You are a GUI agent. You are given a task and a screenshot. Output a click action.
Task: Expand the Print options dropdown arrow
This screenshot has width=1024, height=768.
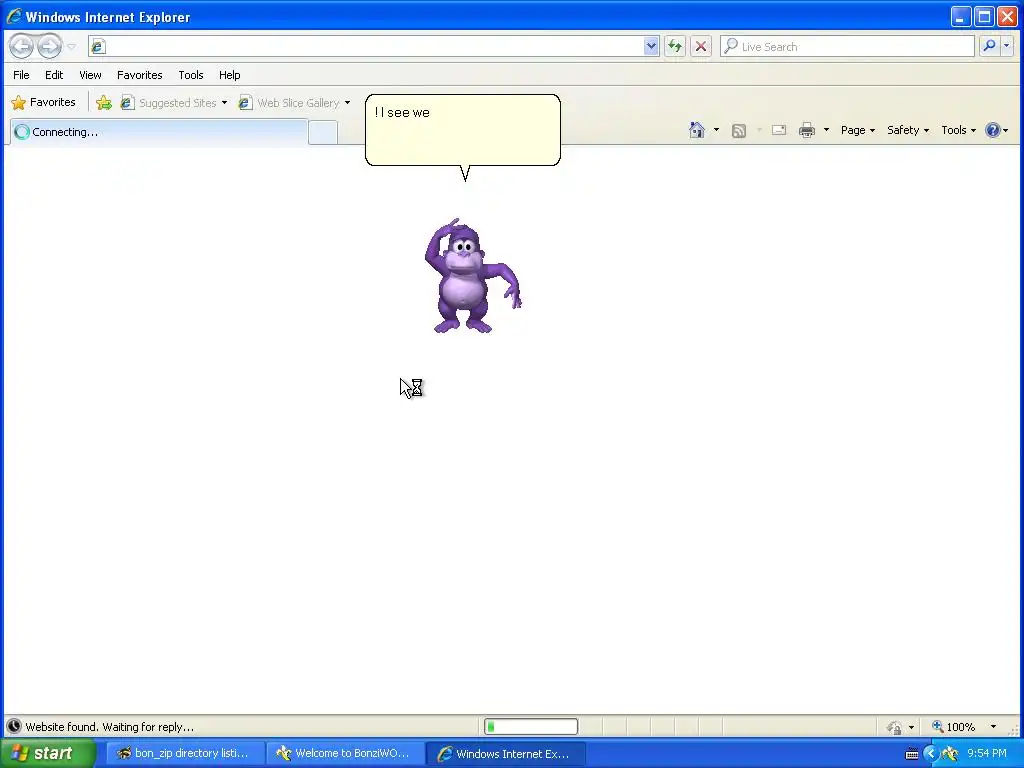point(826,130)
